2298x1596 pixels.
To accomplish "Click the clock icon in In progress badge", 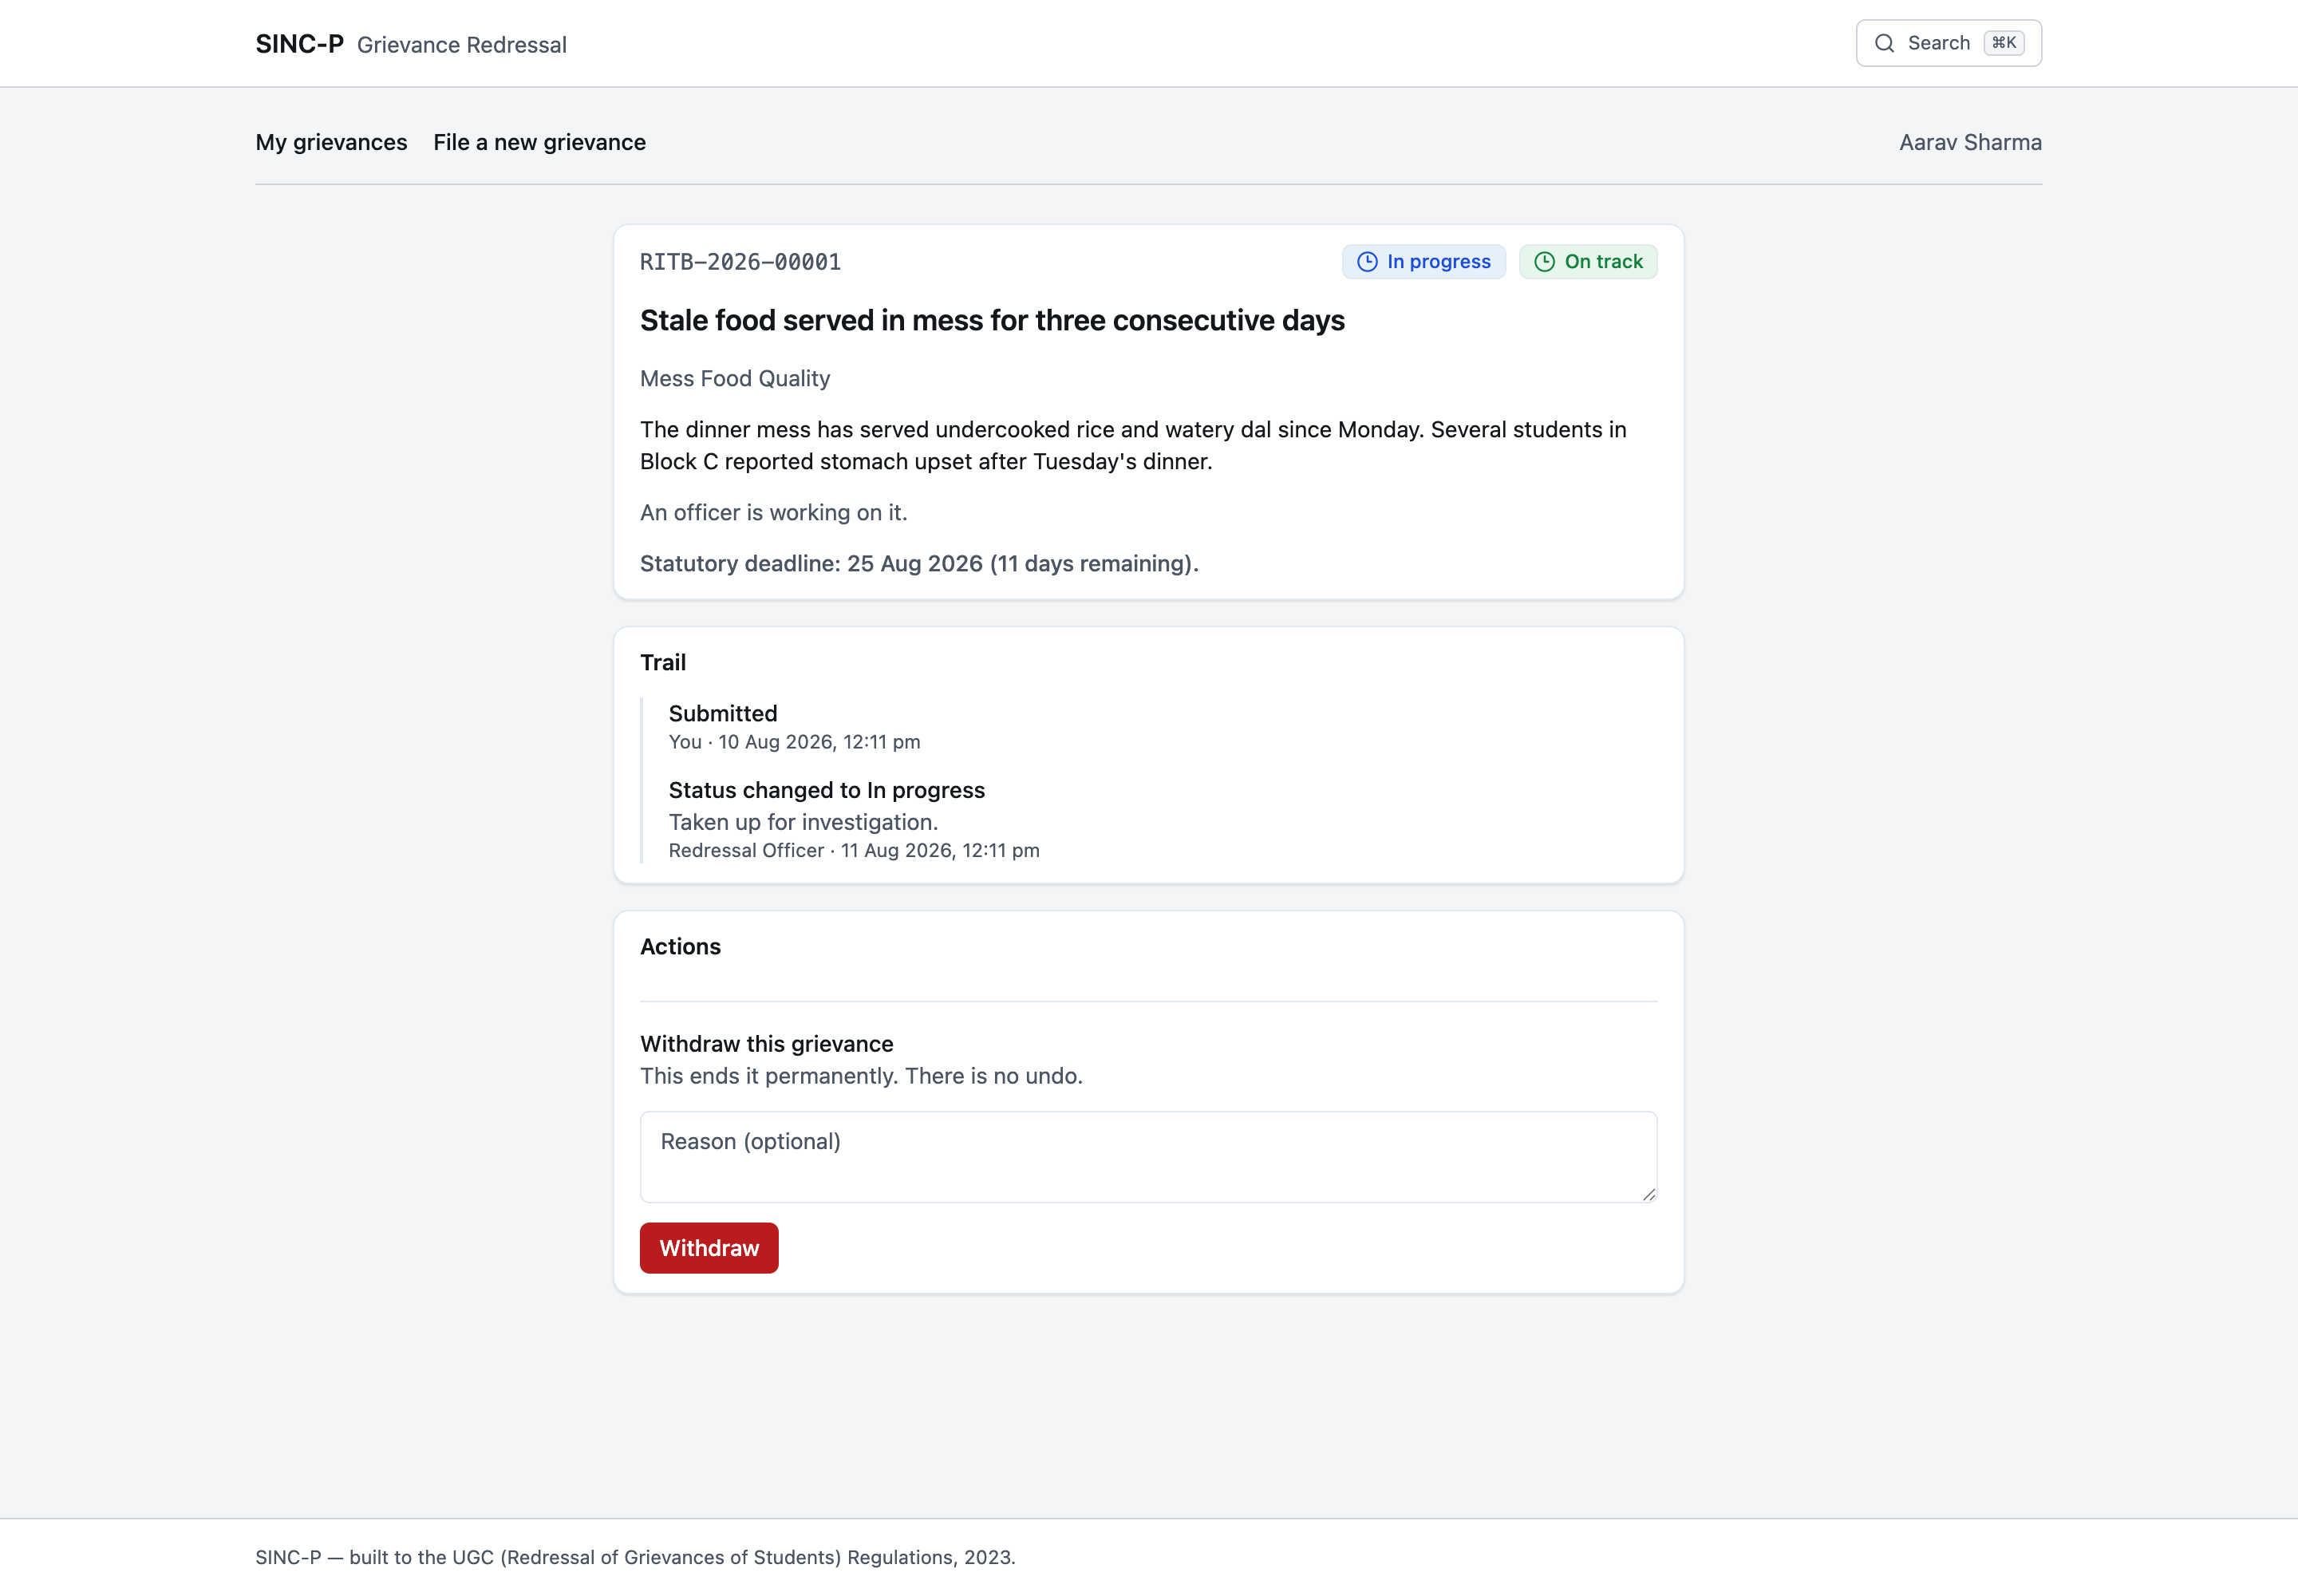I will [x=1367, y=262].
